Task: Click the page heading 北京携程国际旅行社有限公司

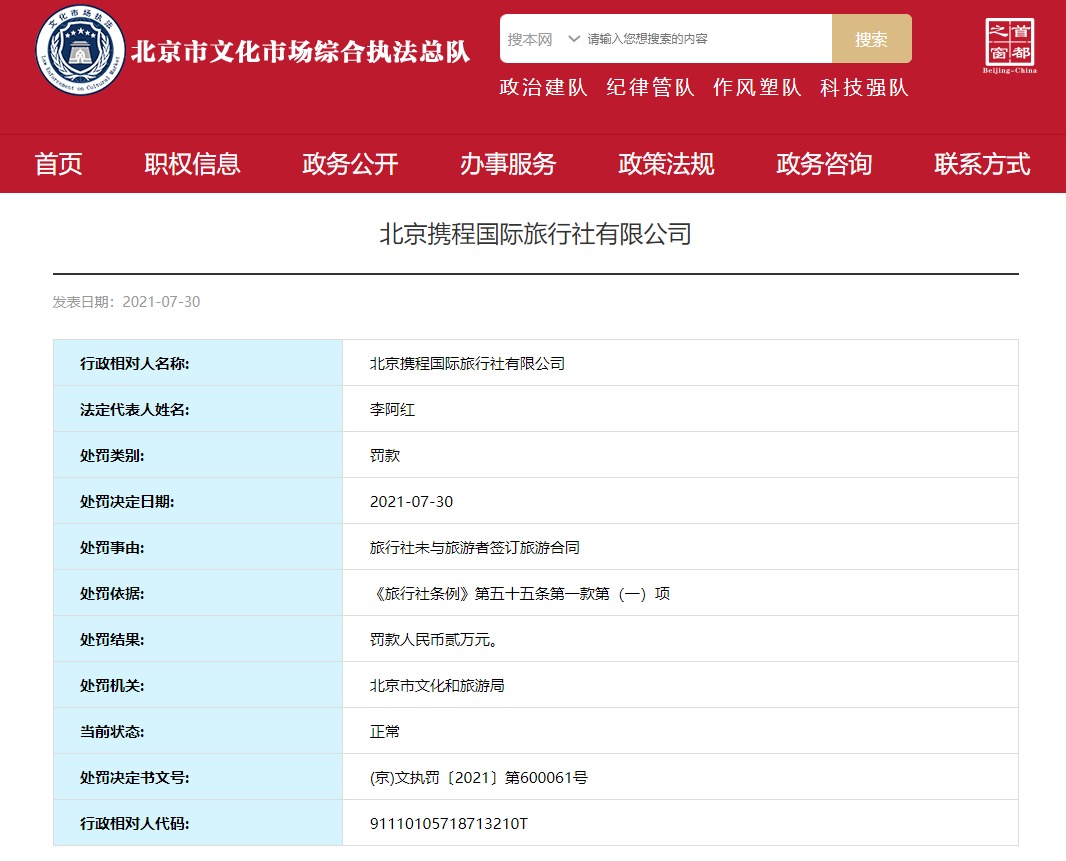Action: pos(535,235)
